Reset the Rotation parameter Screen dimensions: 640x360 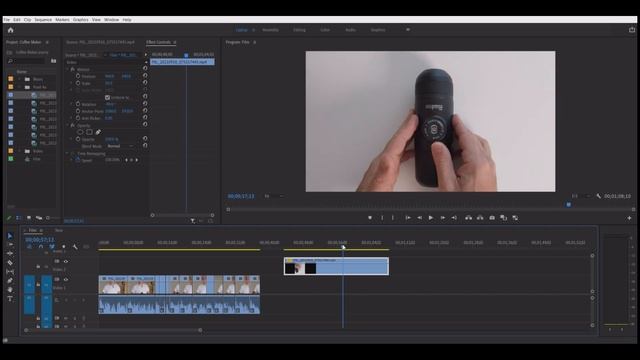point(145,104)
